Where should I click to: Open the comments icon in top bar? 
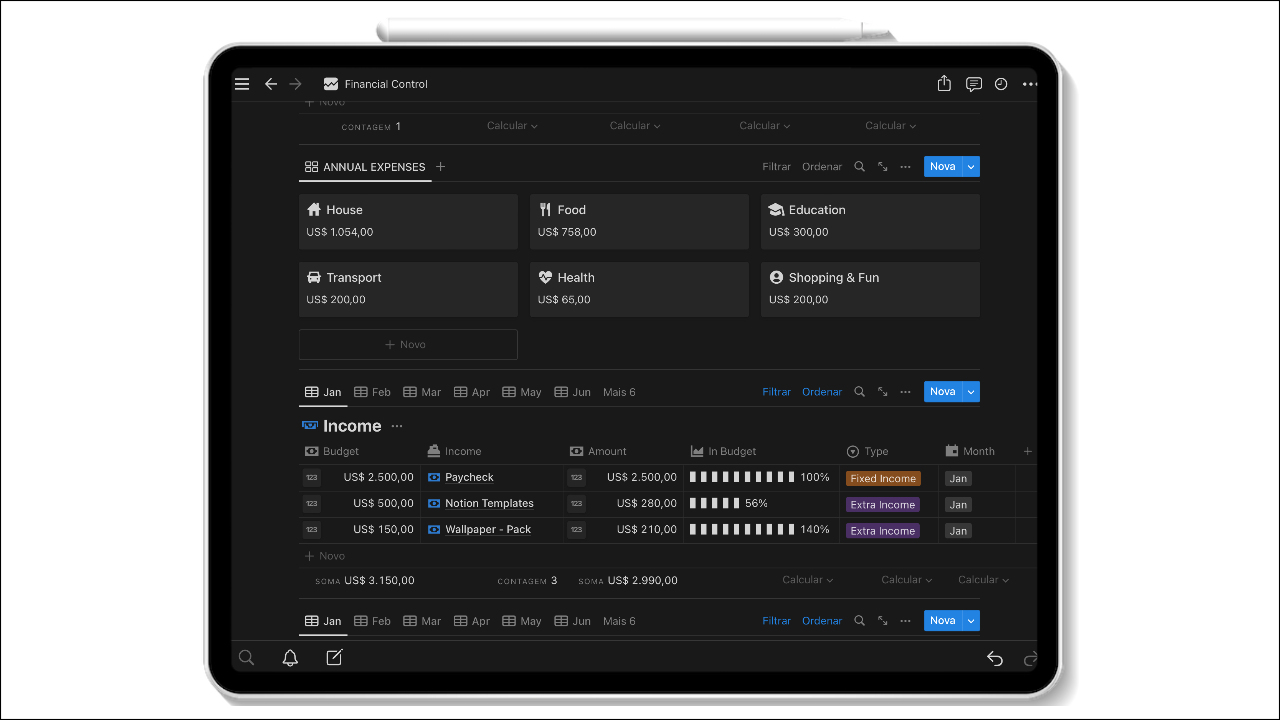[x=973, y=84]
